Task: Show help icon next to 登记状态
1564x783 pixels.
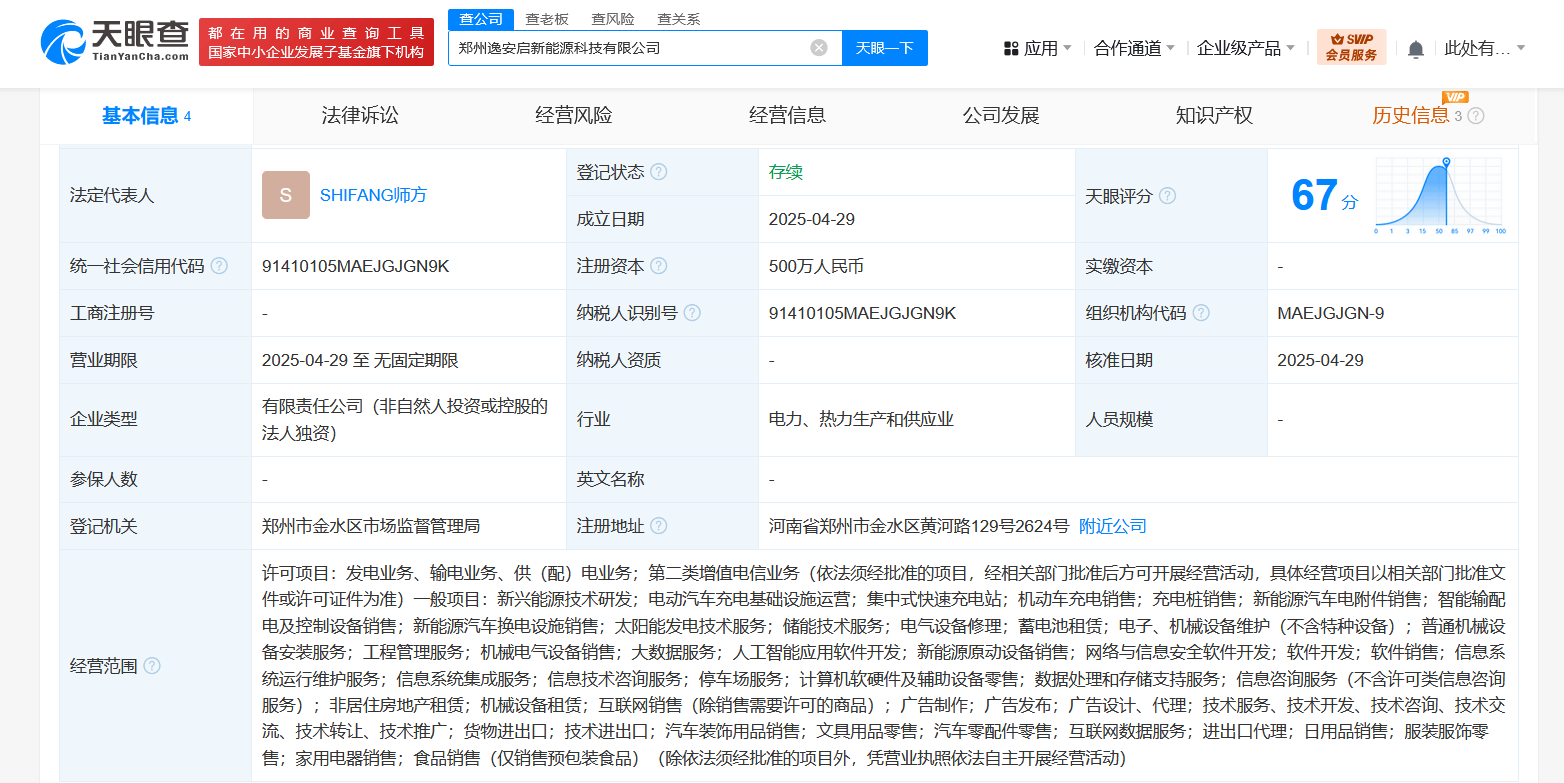Action: [658, 172]
